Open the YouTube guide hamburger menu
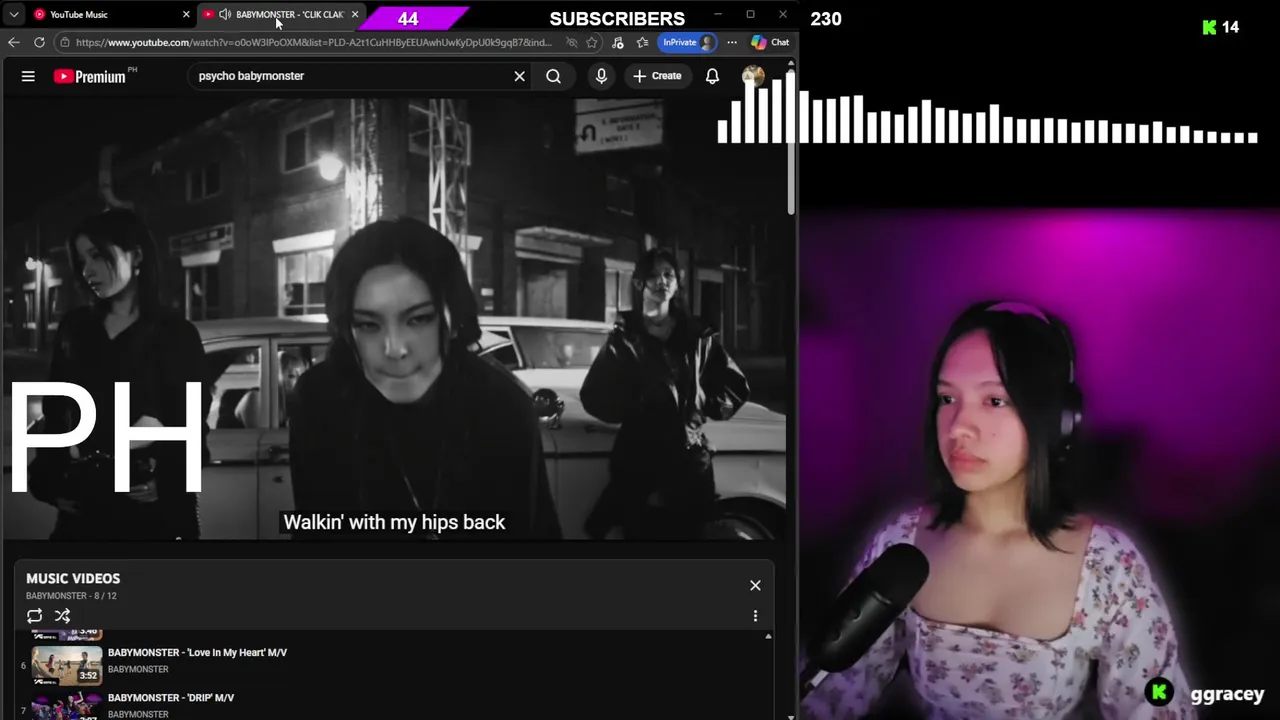This screenshot has width=1280, height=720. tap(28, 76)
